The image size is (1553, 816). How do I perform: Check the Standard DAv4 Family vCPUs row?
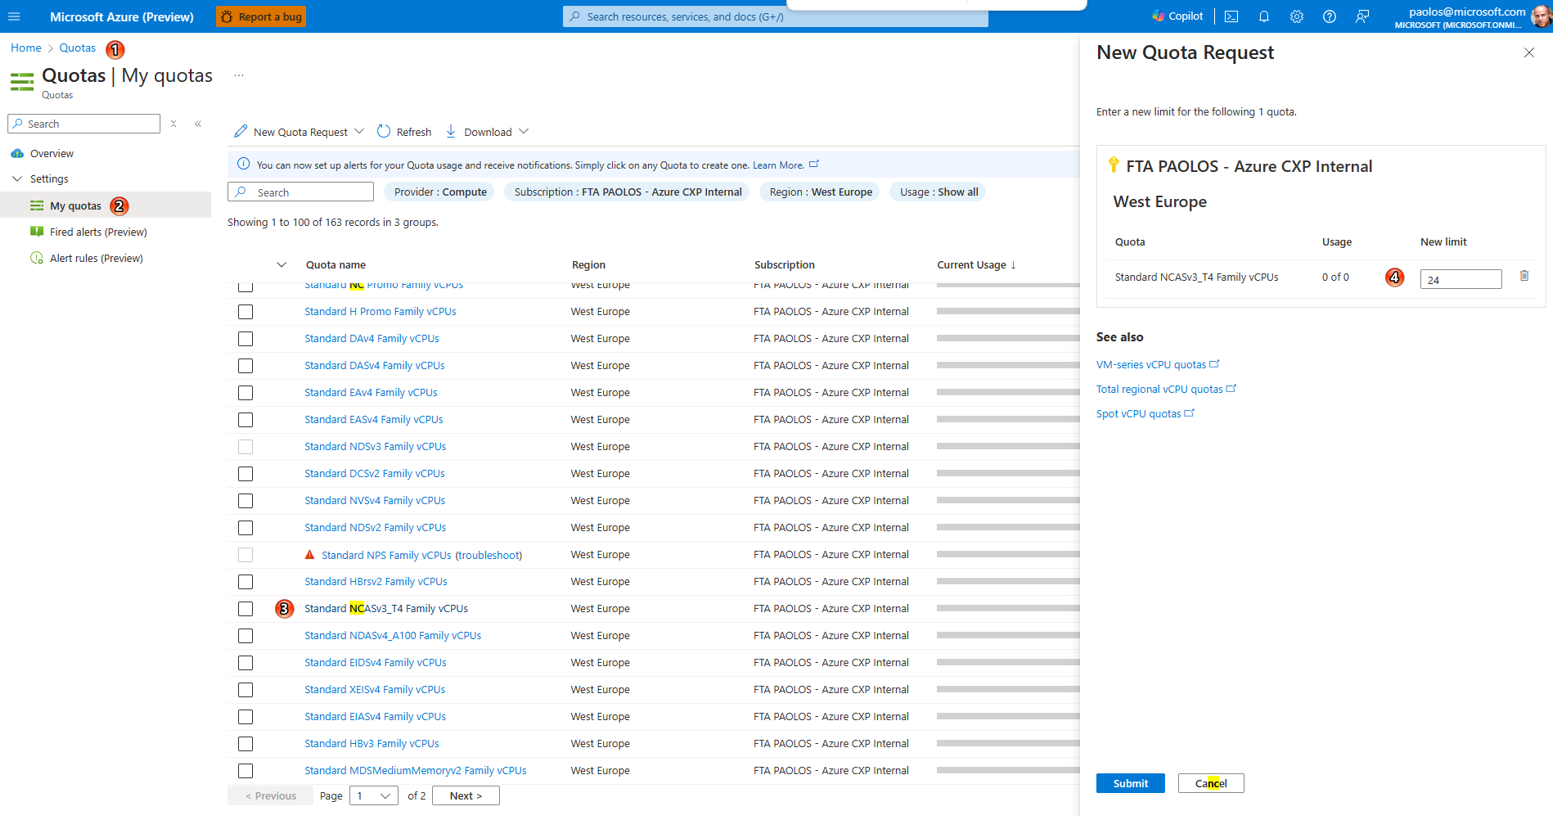(x=245, y=339)
